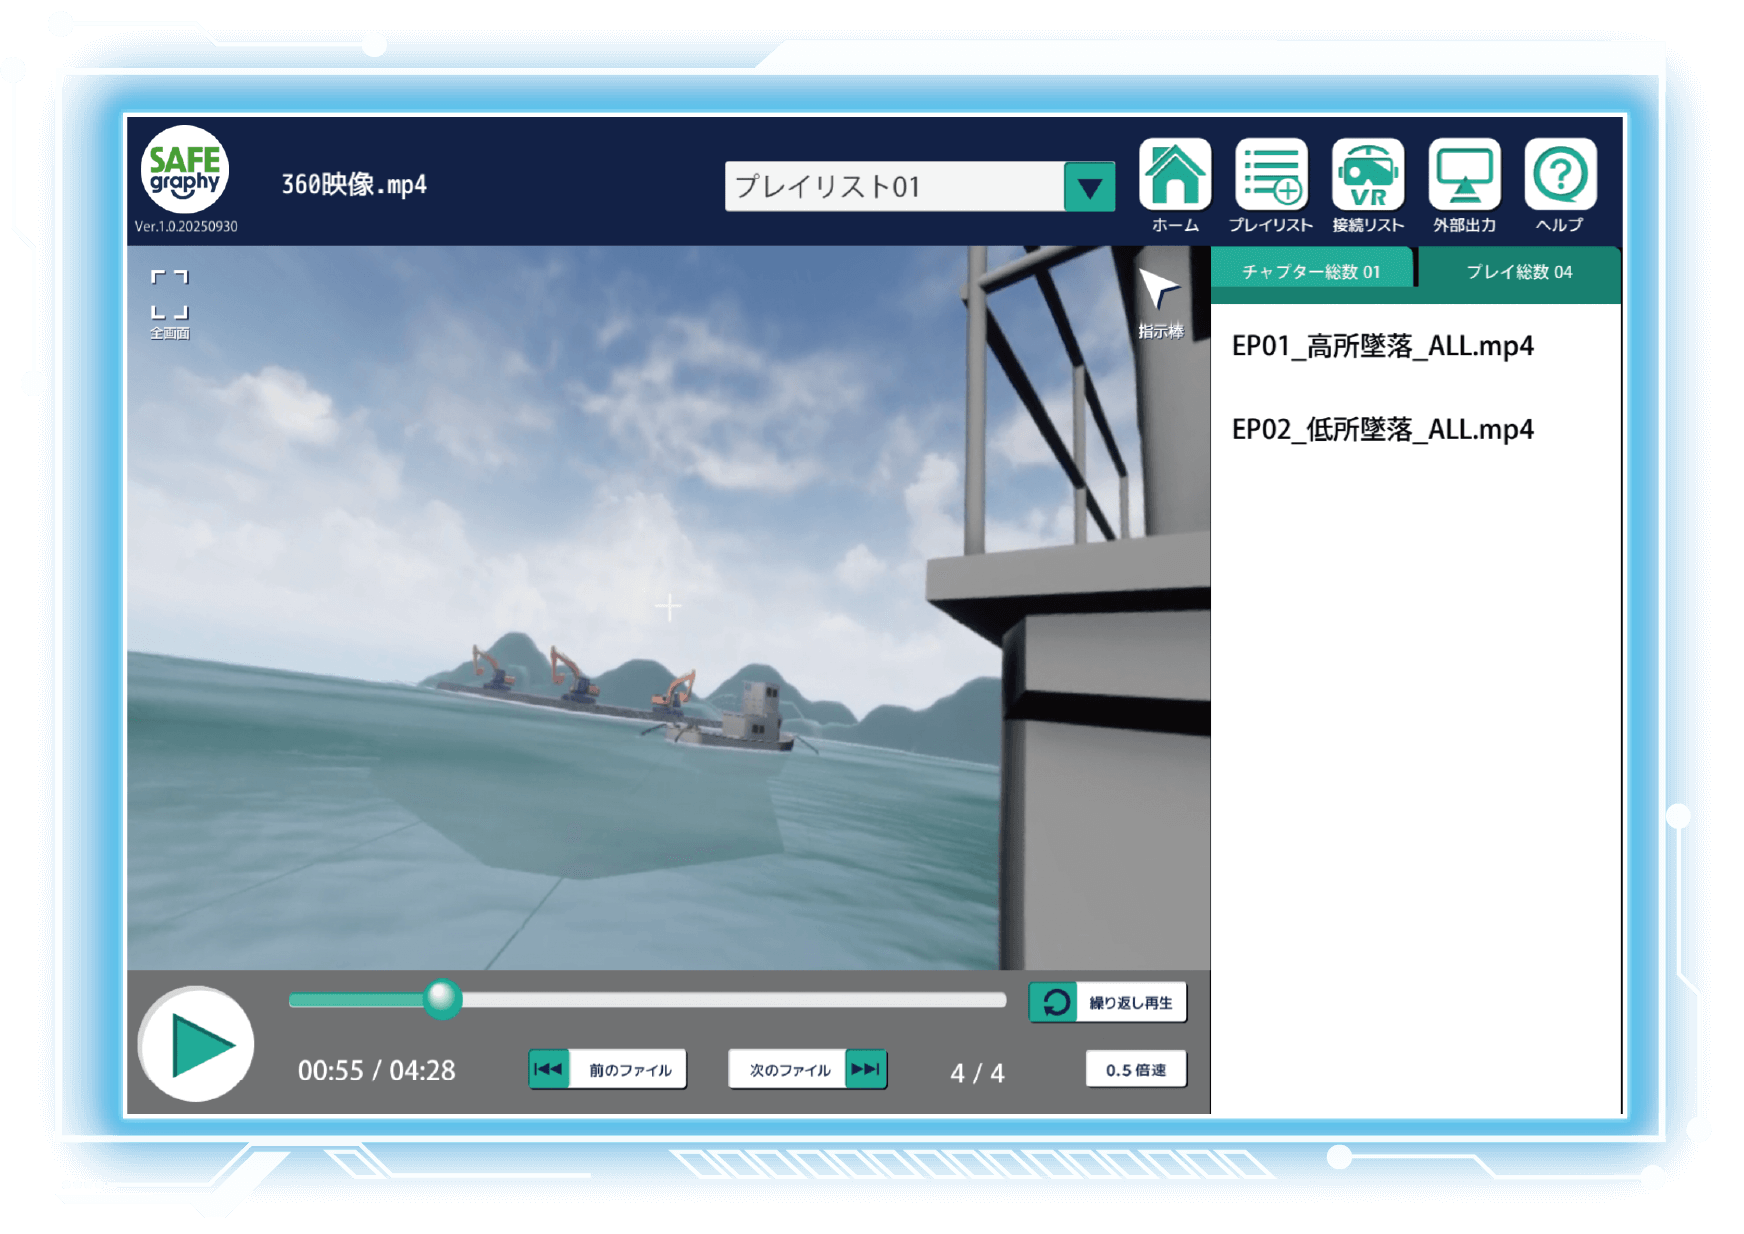Toggle 0.5倍速 playback speed
Viewport: 1744px width, 1234px height.
click(1135, 1070)
